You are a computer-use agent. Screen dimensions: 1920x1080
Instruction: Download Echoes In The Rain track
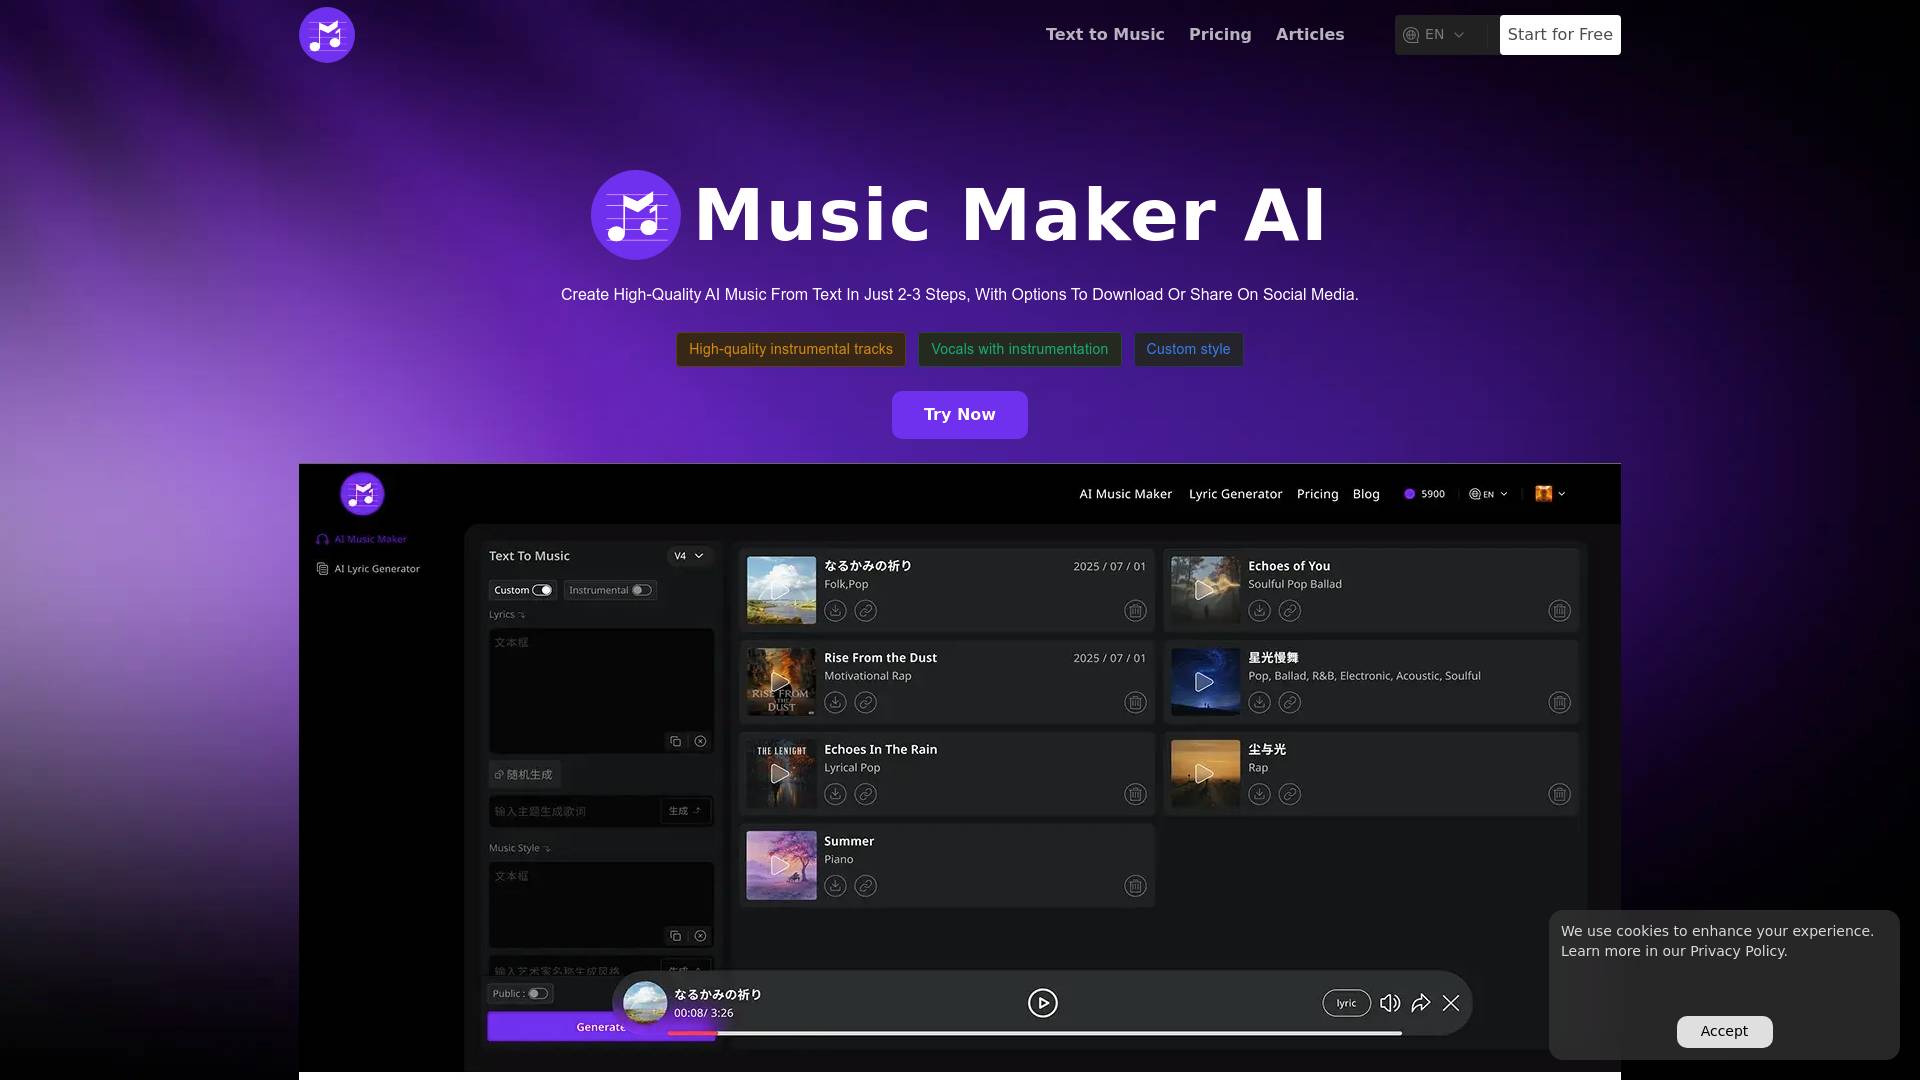click(x=835, y=794)
